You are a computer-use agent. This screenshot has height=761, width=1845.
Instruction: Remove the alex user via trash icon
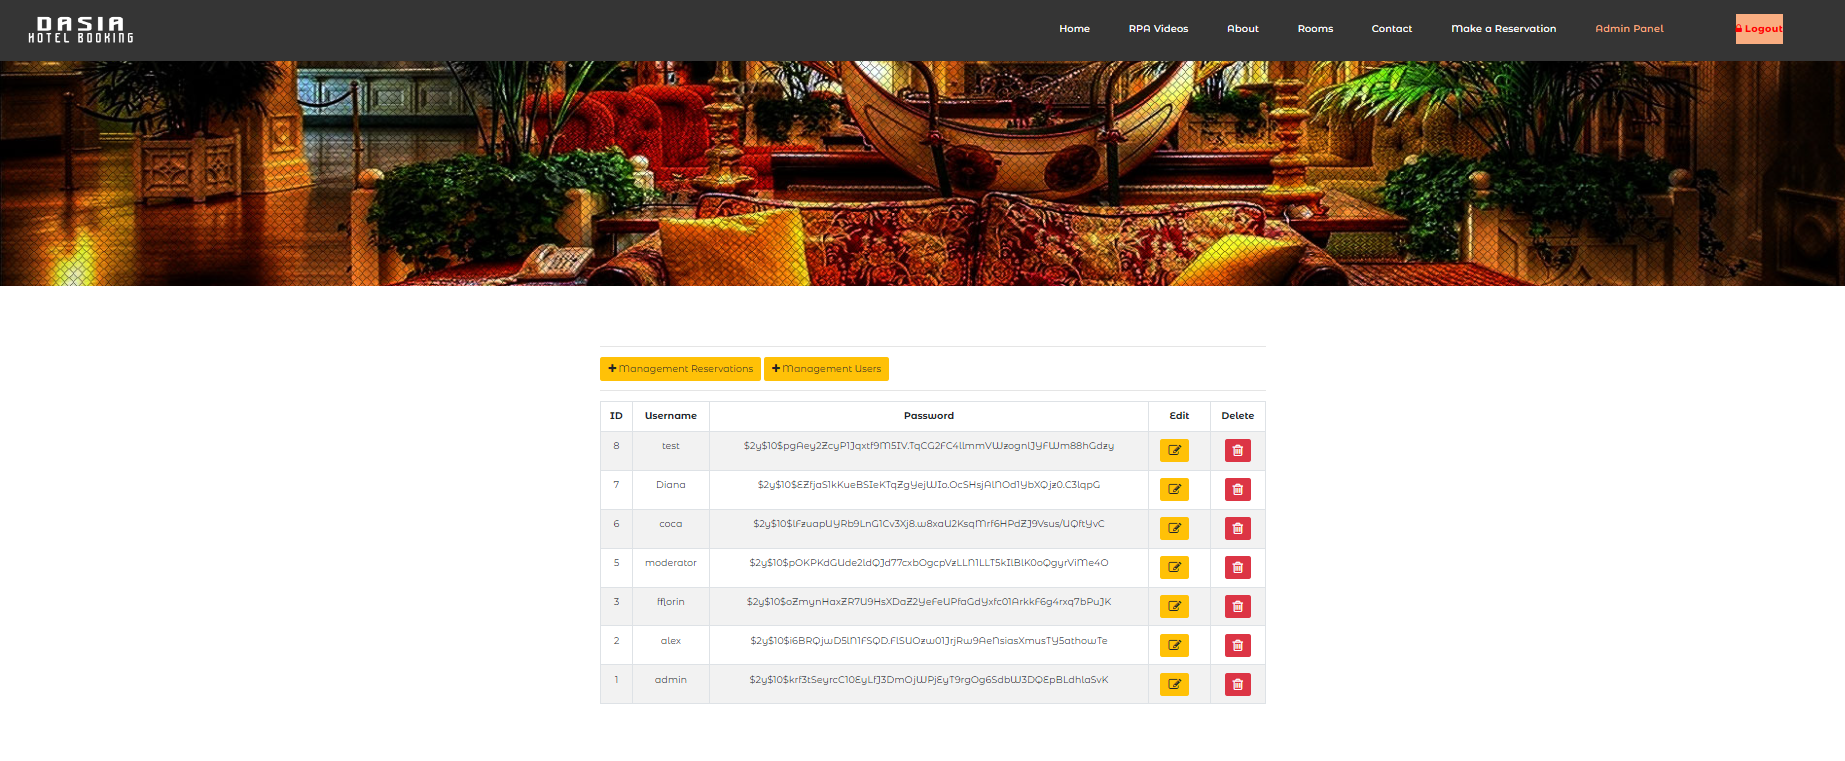tap(1237, 645)
